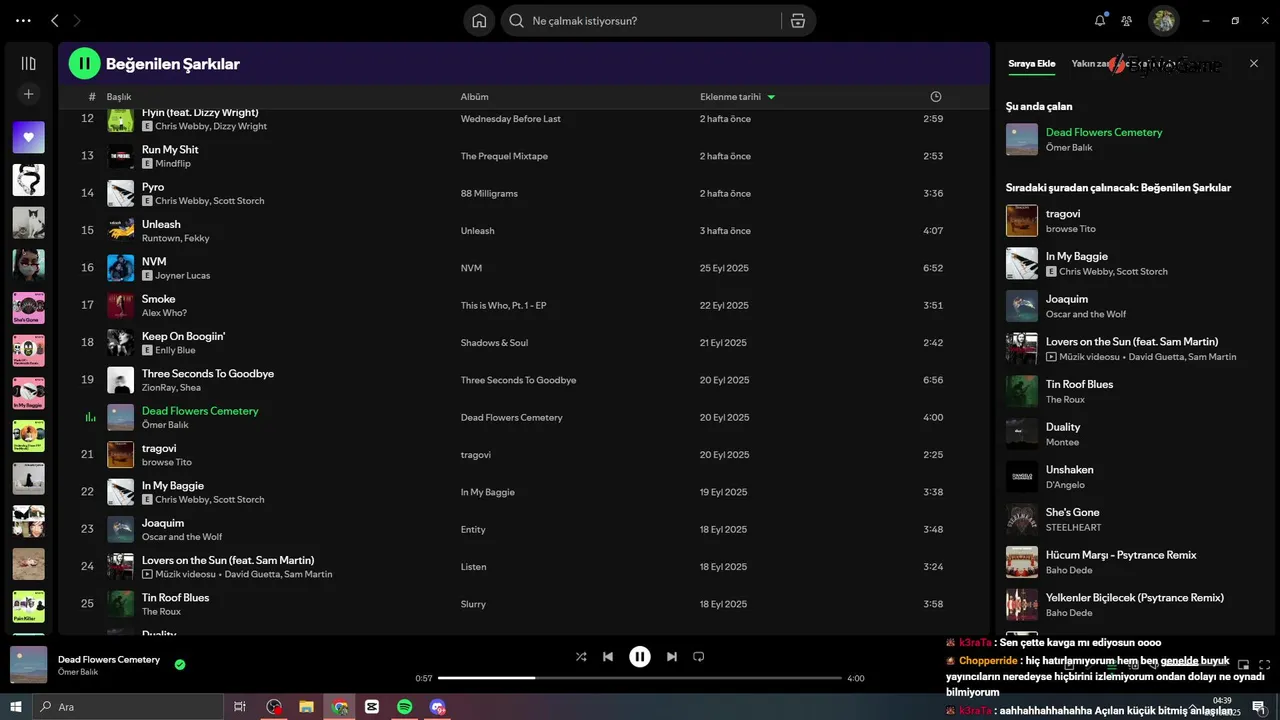Open the Run My Shit song title
The height and width of the screenshot is (720, 1280).
pyautogui.click(x=170, y=150)
